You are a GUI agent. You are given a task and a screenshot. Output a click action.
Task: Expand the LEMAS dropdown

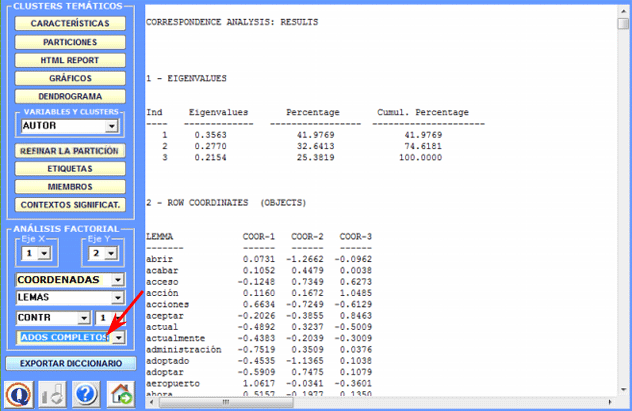pyautogui.click(x=118, y=298)
